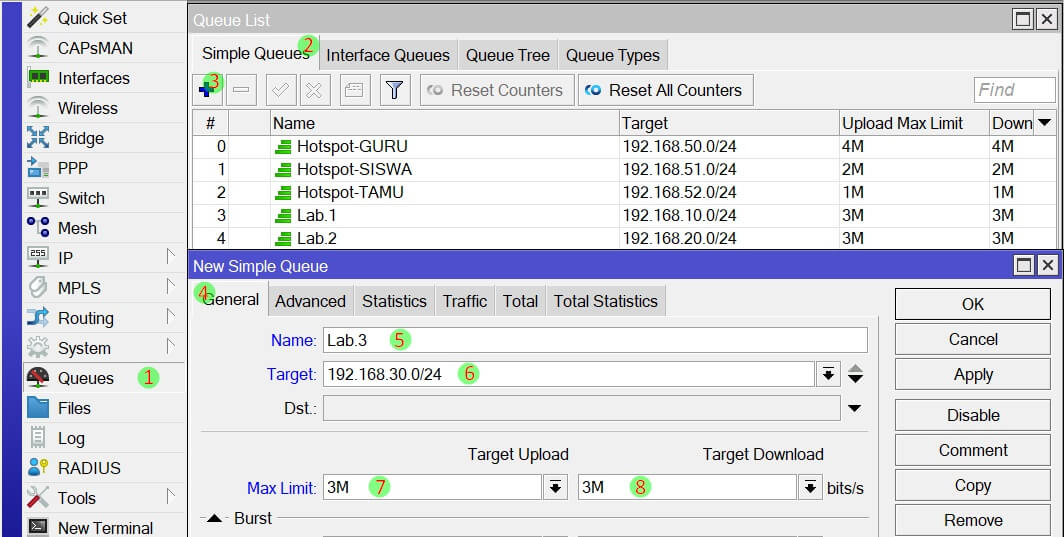Click the Name input field containing Lab.3
1064x537 pixels.
tap(595, 340)
